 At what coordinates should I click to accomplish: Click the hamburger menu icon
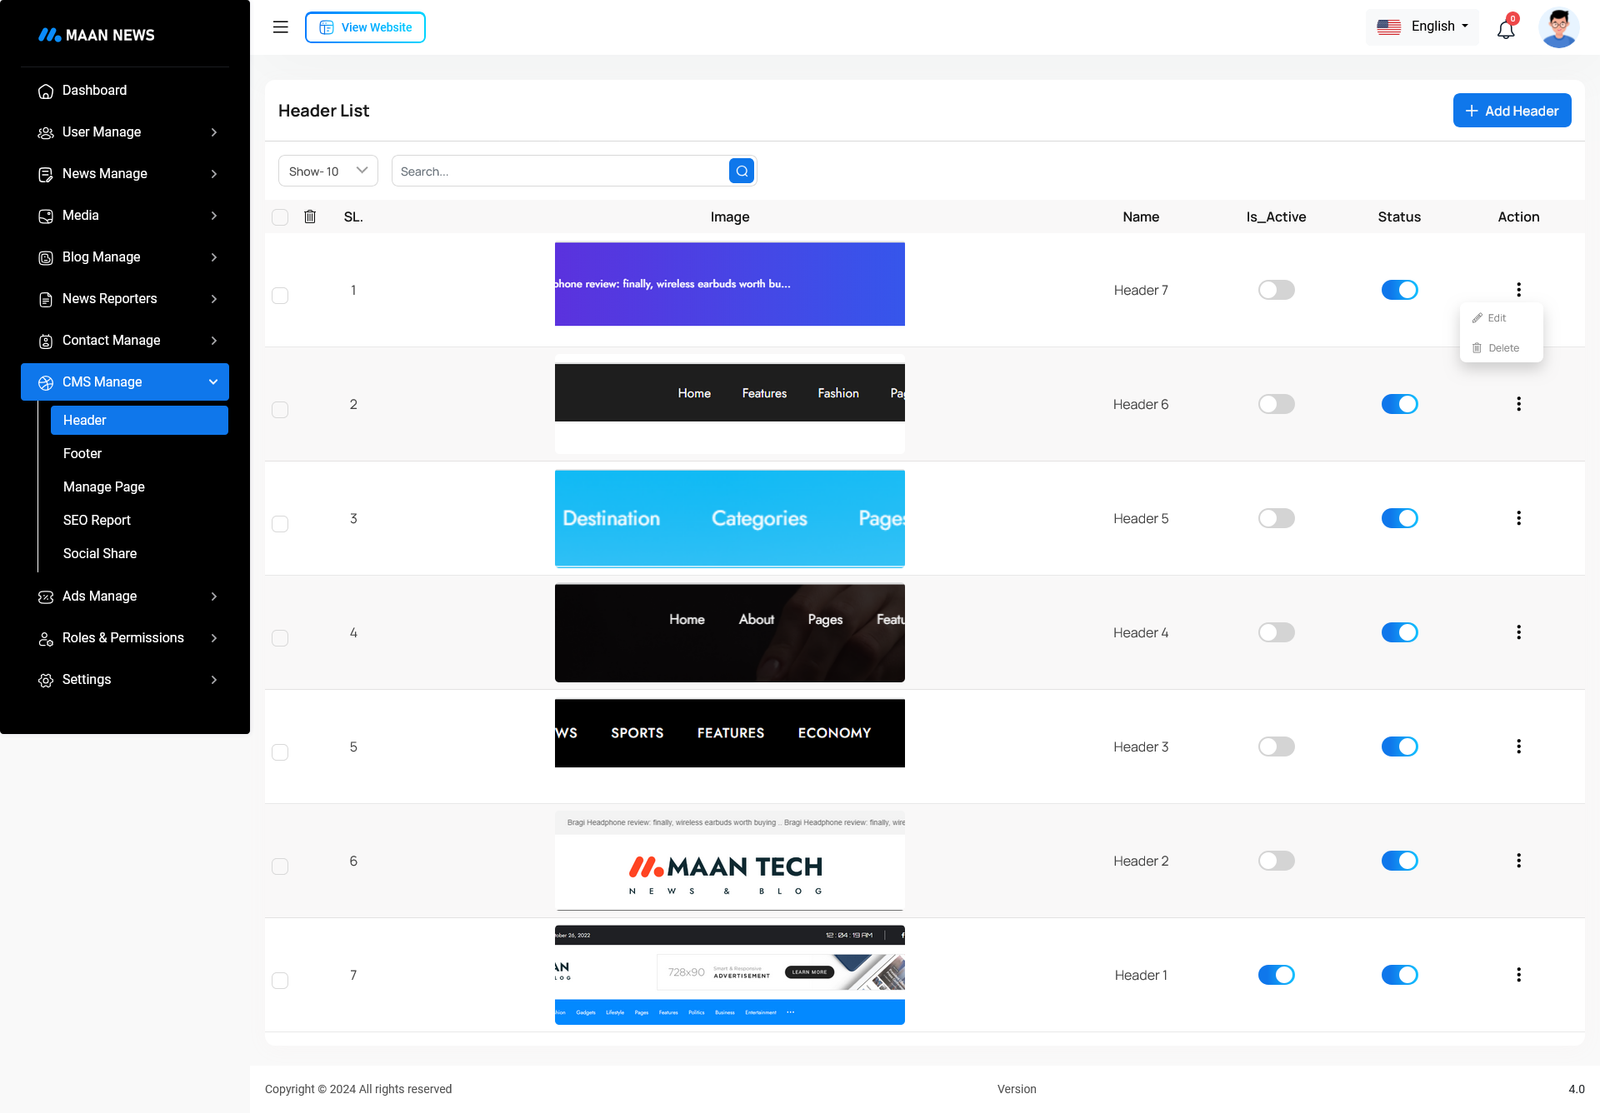[280, 27]
